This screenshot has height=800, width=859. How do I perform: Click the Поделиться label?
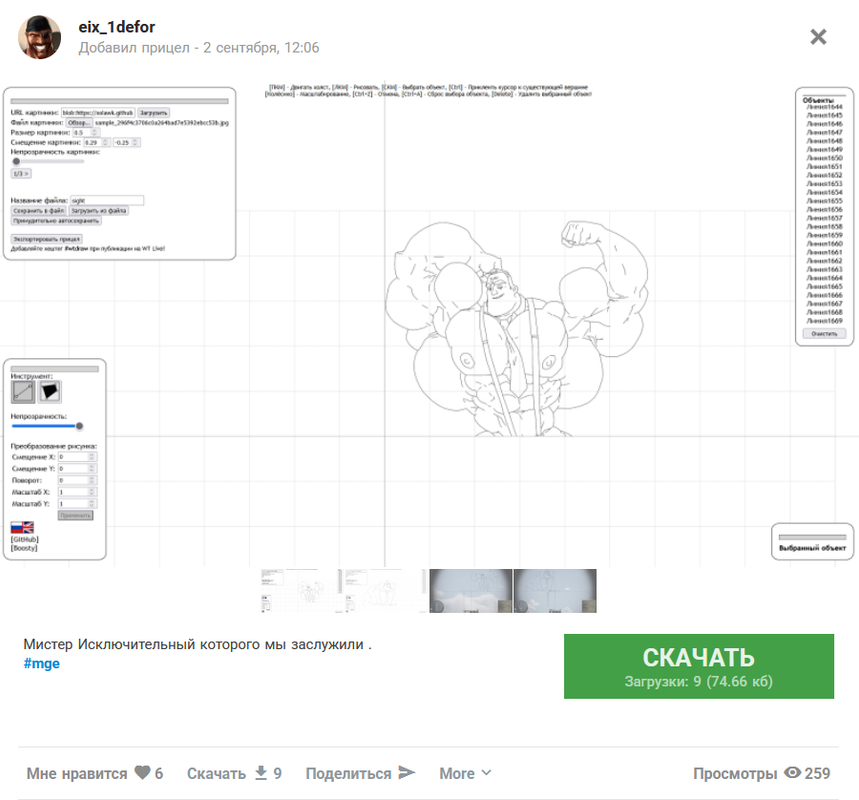(x=348, y=773)
